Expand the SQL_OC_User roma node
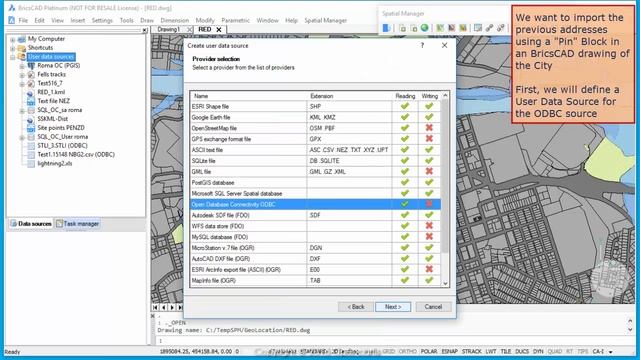The height and width of the screenshot is (360, 640). (x=22, y=137)
